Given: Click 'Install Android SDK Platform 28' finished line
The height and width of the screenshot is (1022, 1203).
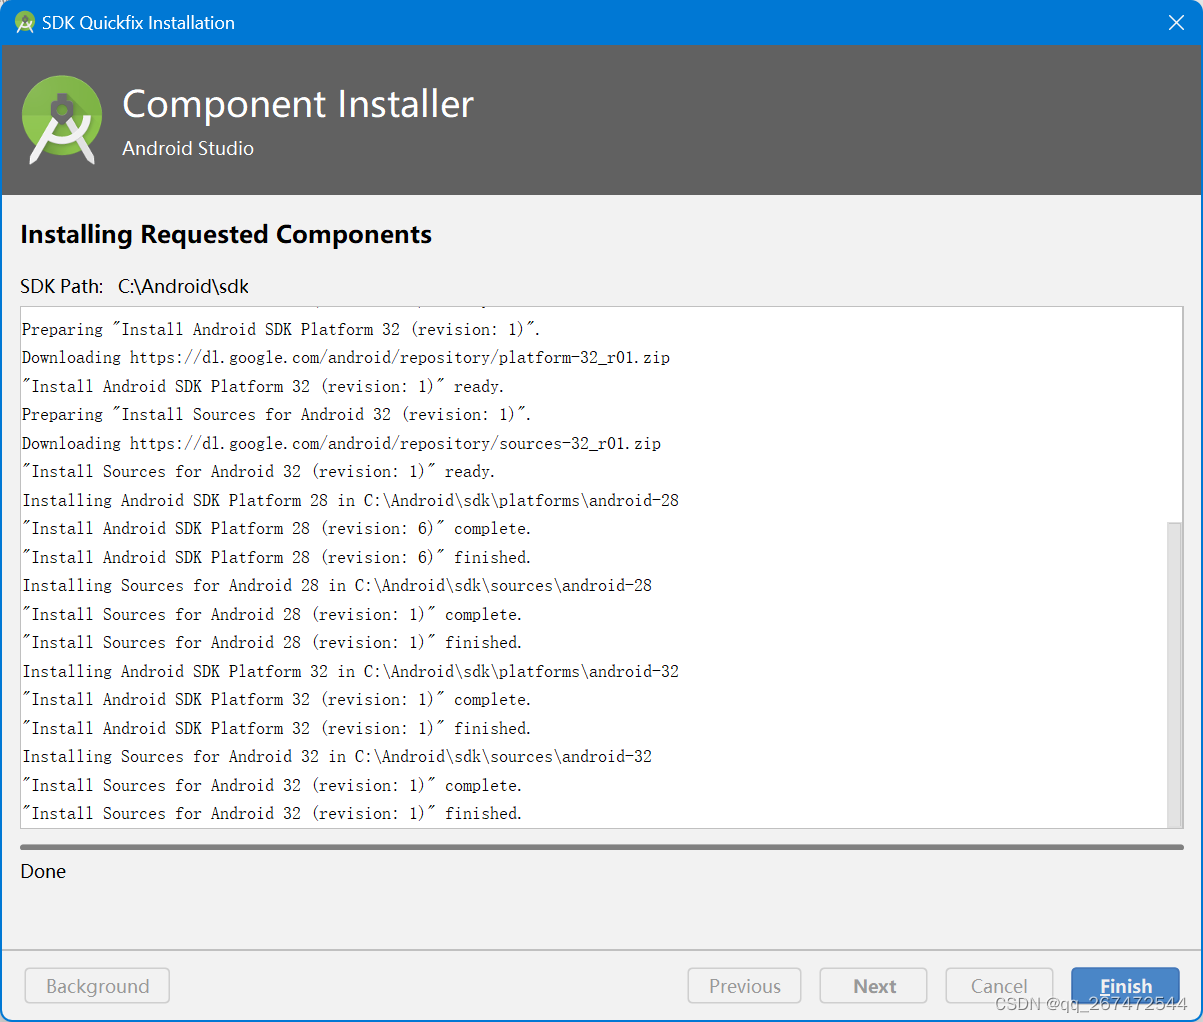Looking at the screenshot, I should tap(277, 557).
